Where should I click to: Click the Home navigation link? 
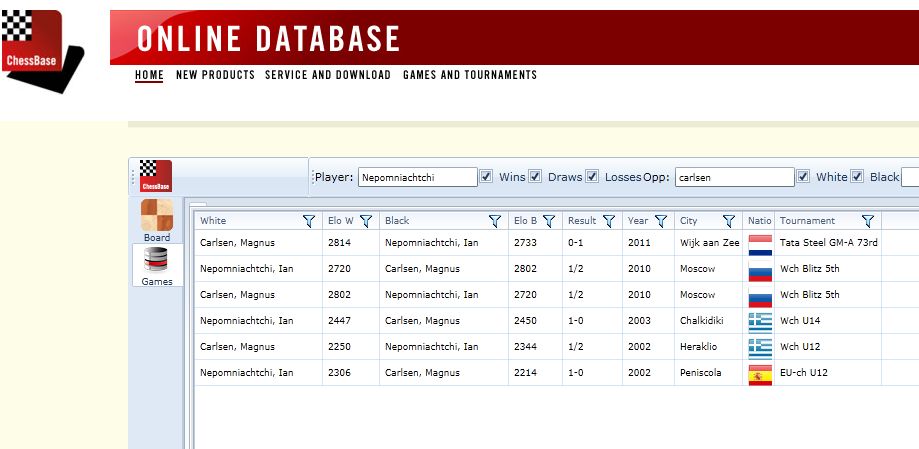[149, 75]
